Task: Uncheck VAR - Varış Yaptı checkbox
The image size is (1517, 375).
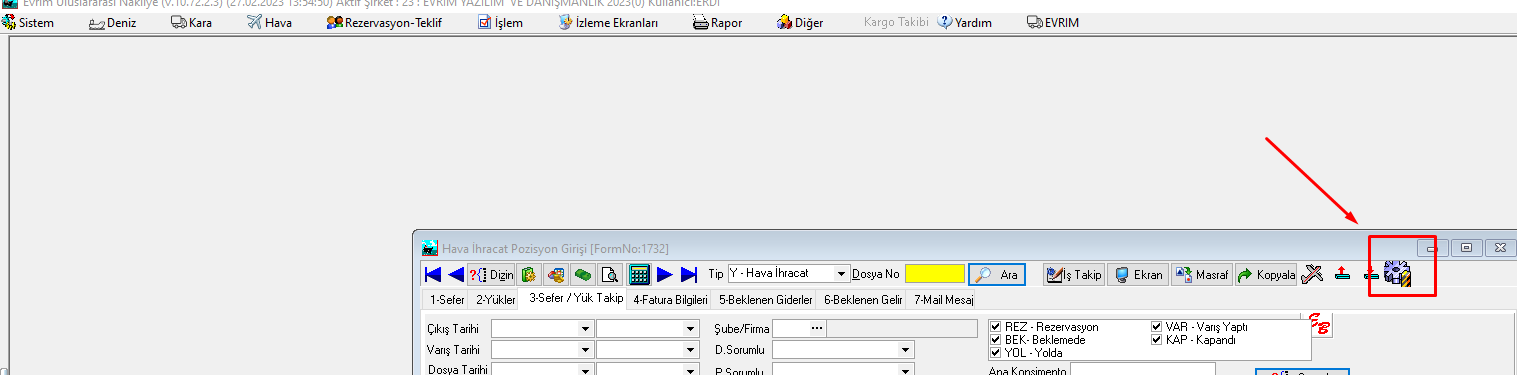Action: pos(1157,327)
